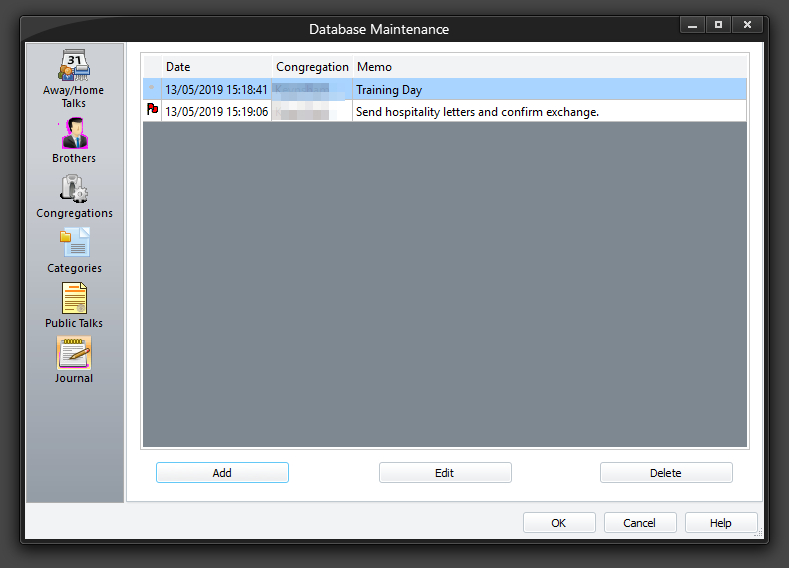Screen dimensions: 789x568
Task: Sort by the Congregation column header
Action: [x=312, y=67]
